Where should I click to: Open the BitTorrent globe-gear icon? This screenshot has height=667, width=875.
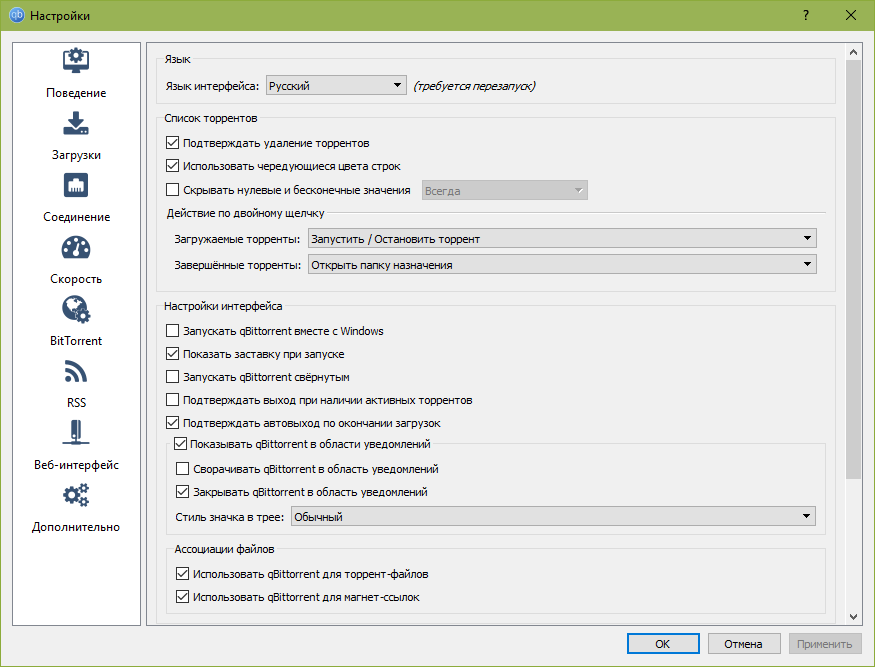(x=76, y=309)
